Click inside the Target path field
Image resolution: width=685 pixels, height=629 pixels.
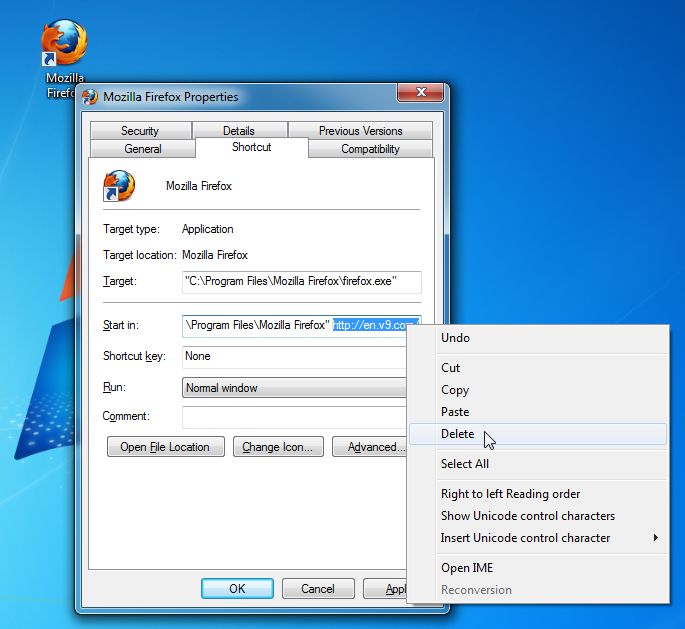pos(301,281)
